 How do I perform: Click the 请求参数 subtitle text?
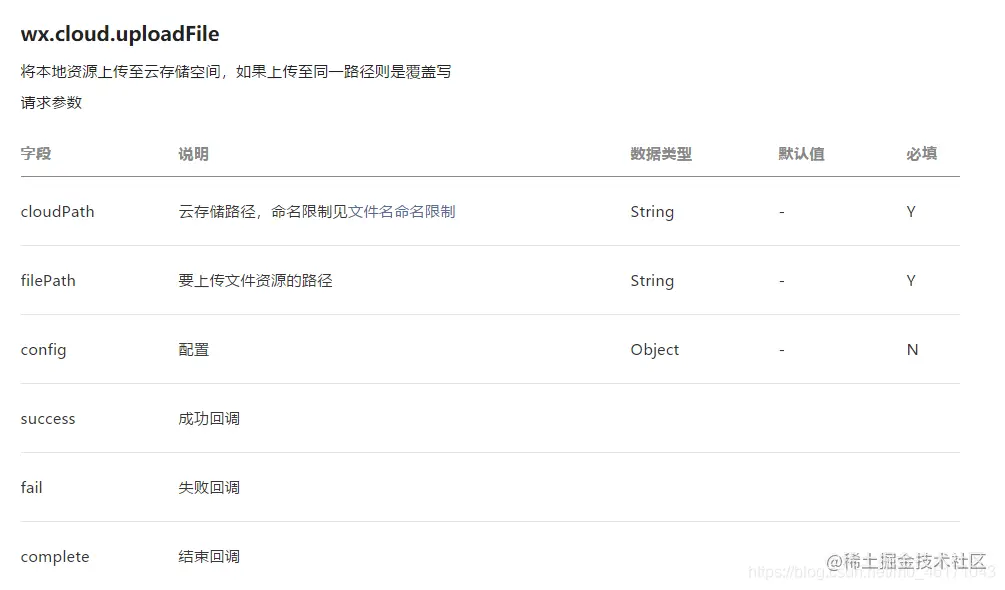(x=51, y=102)
